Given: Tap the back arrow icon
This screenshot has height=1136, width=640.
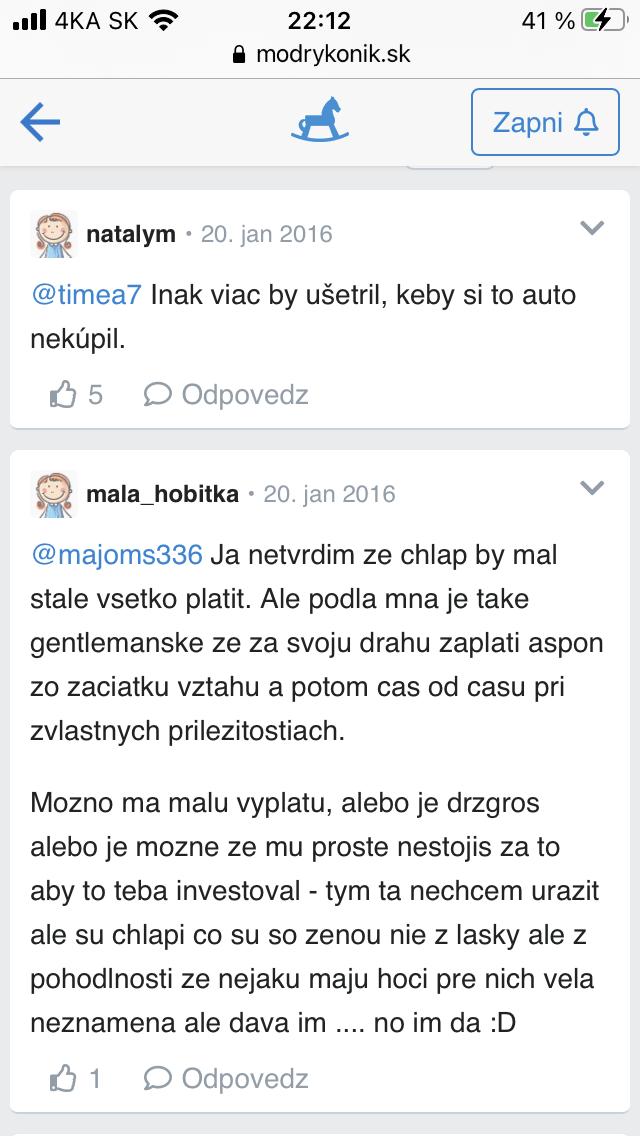Looking at the screenshot, I should [x=40, y=122].
